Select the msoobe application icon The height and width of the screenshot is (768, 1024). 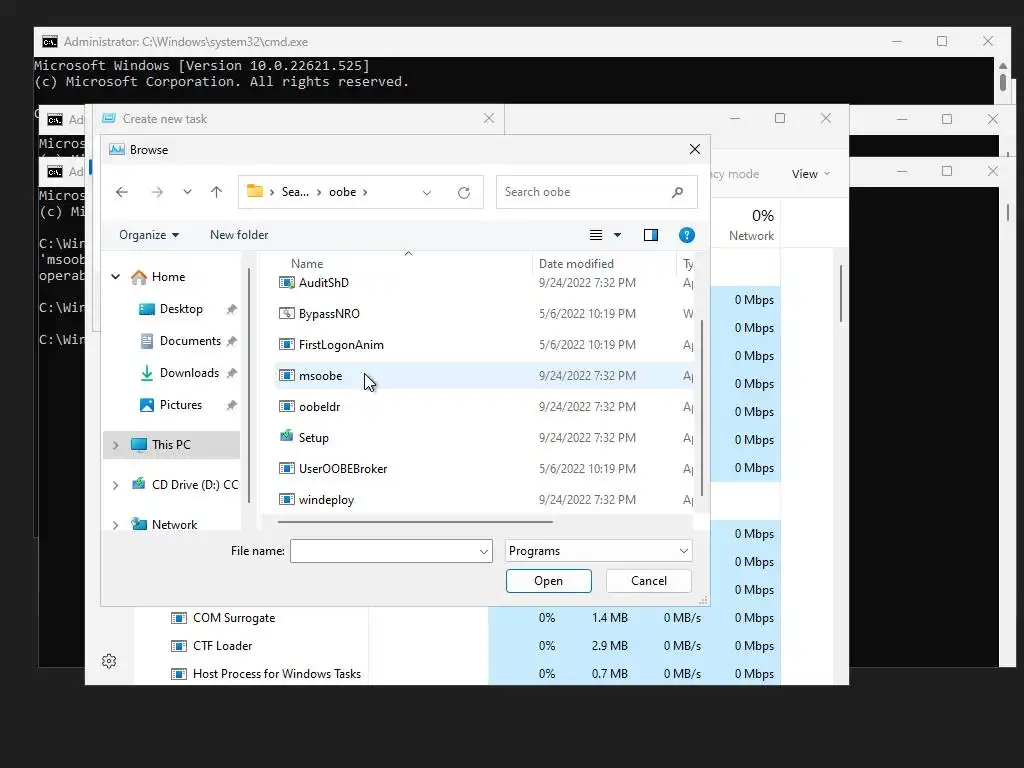click(286, 376)
